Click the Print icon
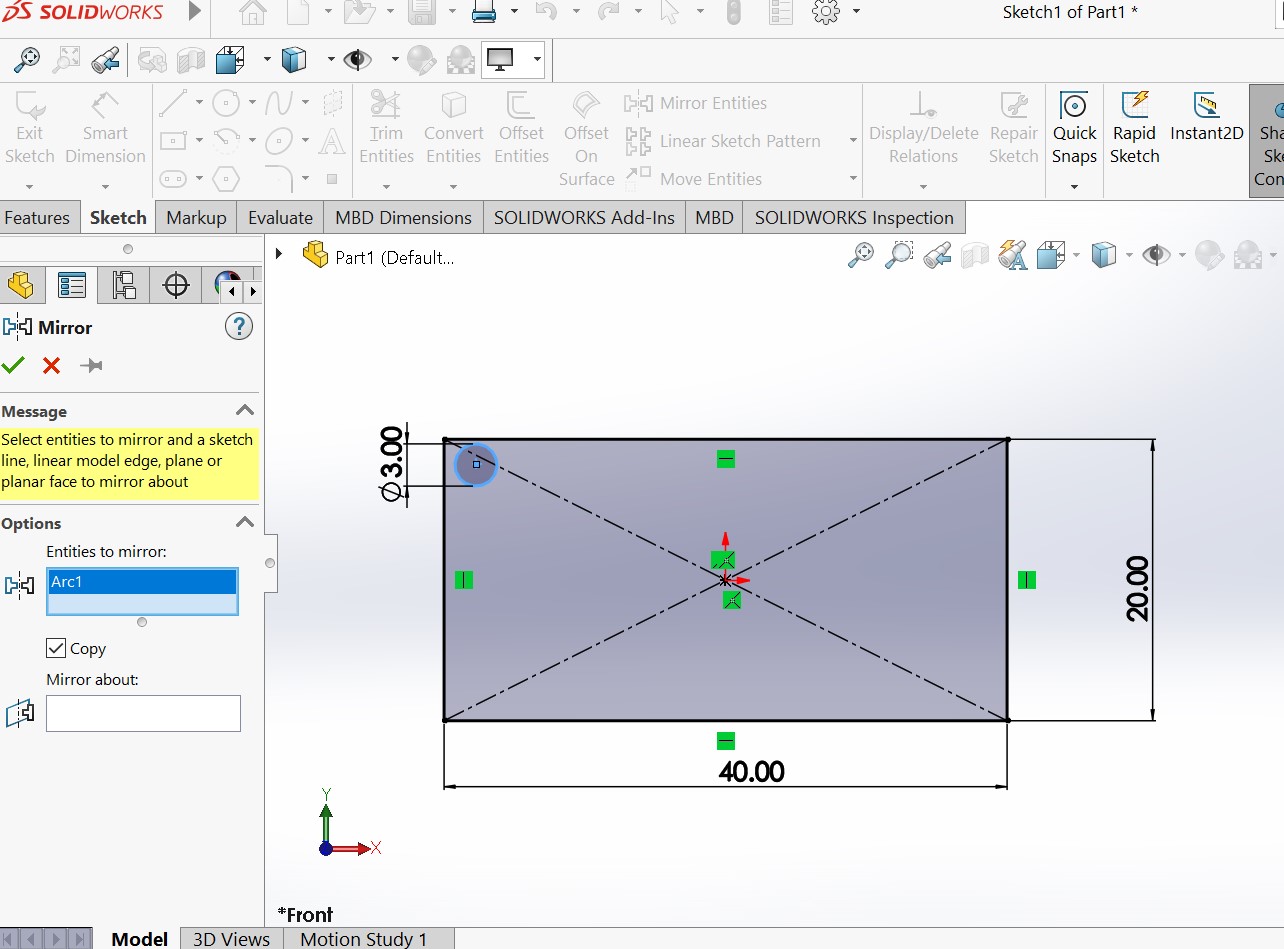 point(483,13)
